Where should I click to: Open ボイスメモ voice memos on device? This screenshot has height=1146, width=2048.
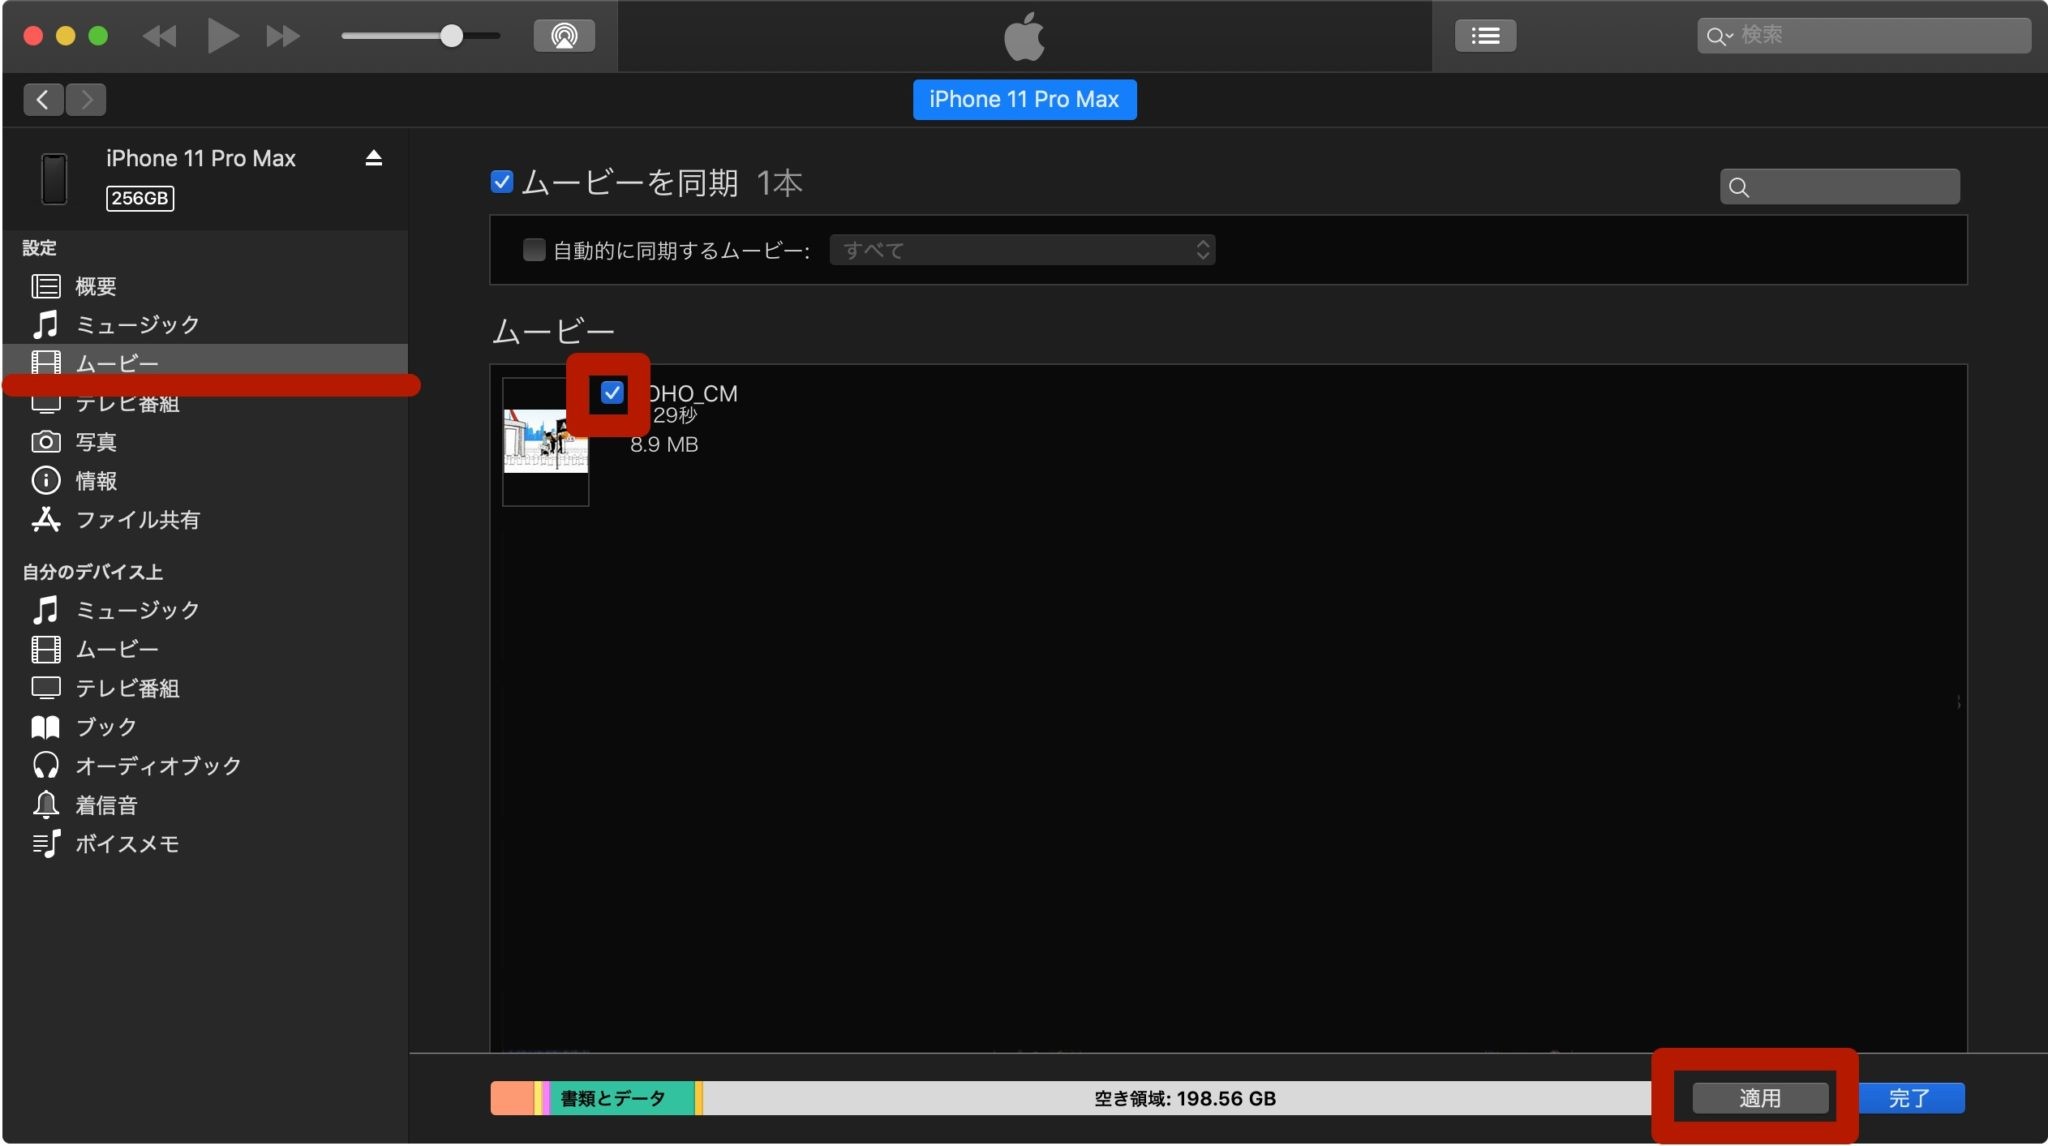coord(205,844)
